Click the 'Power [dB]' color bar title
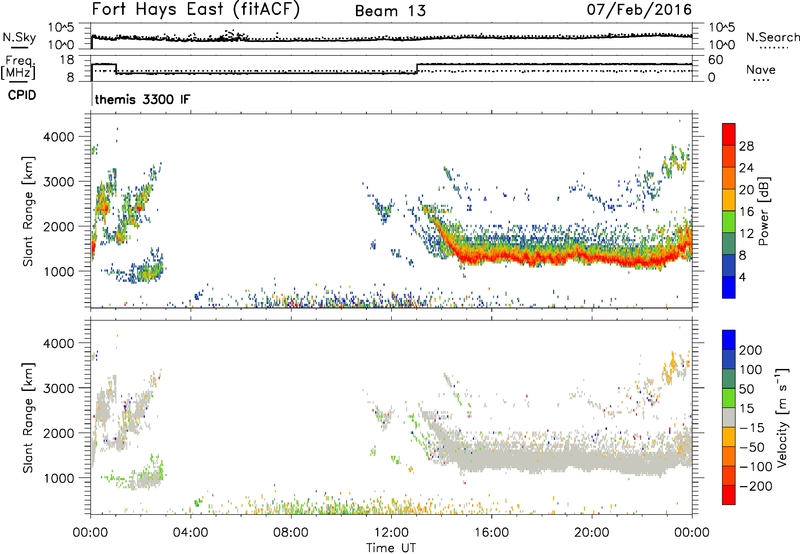Image resolution: width=800 pixels, height=554 pixels. click(x=763, y=211)
